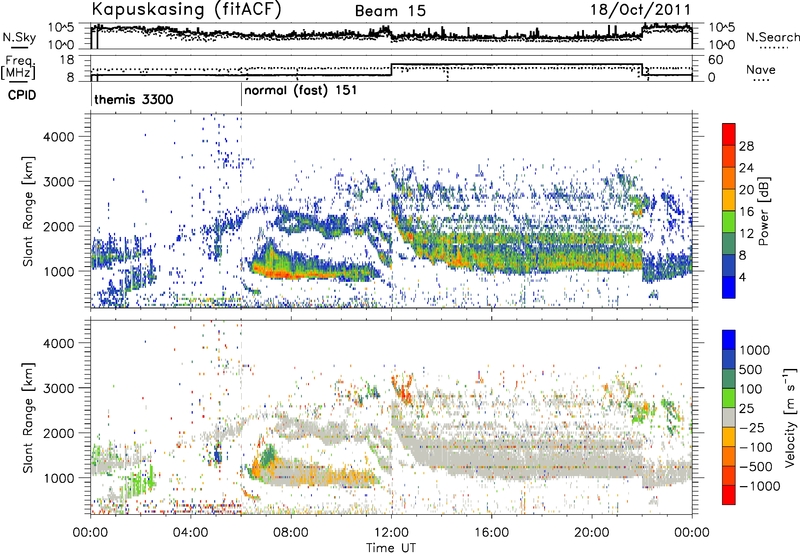Click the 'Freq. [MHz]' axis label
This screenshot has height=554, width=800.
coord(20,67)
